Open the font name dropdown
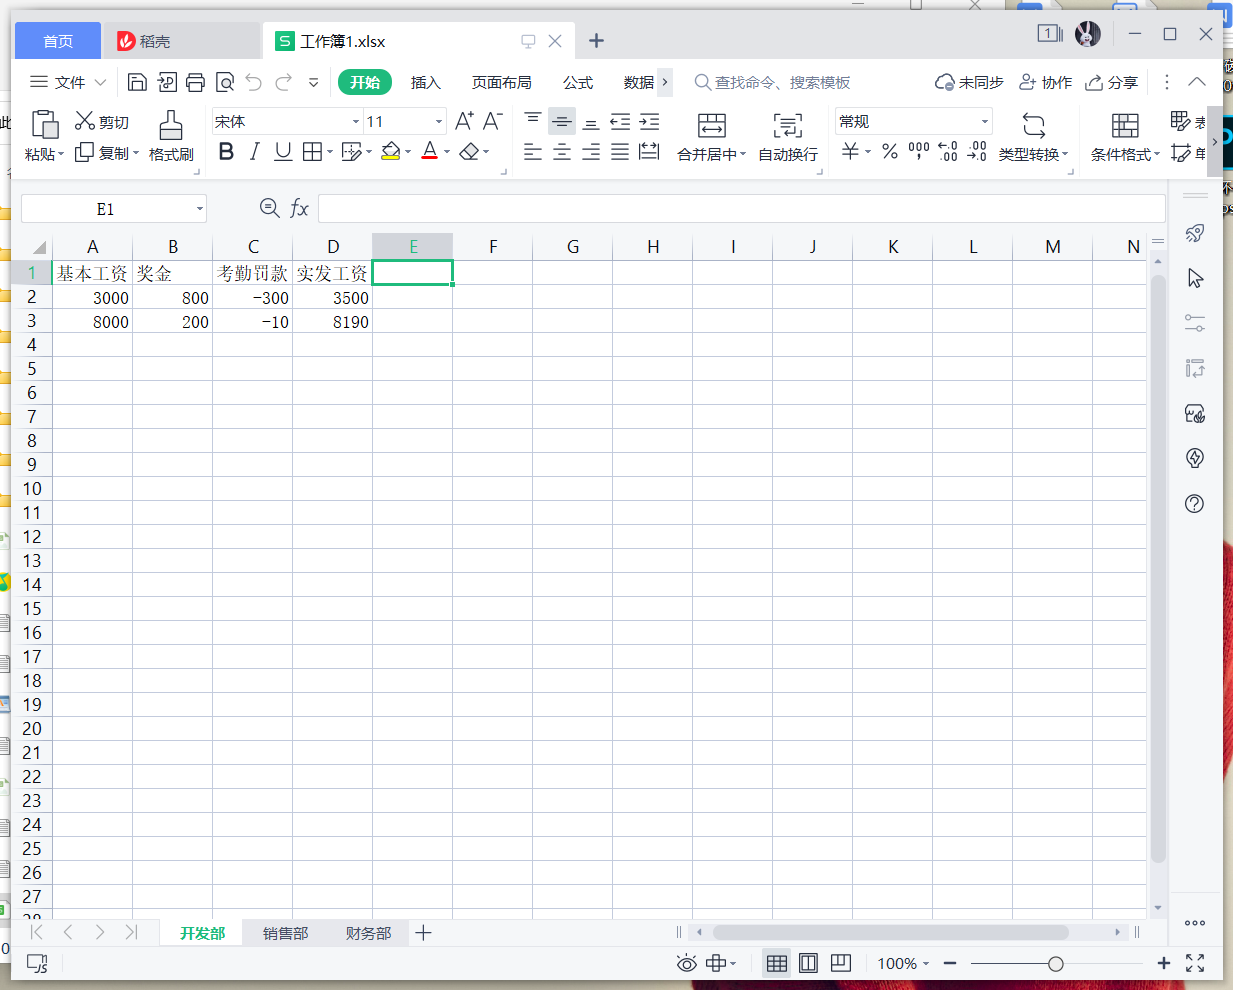Image resolution: width=1233 pixels, height=990 pixels. point(358,121)
